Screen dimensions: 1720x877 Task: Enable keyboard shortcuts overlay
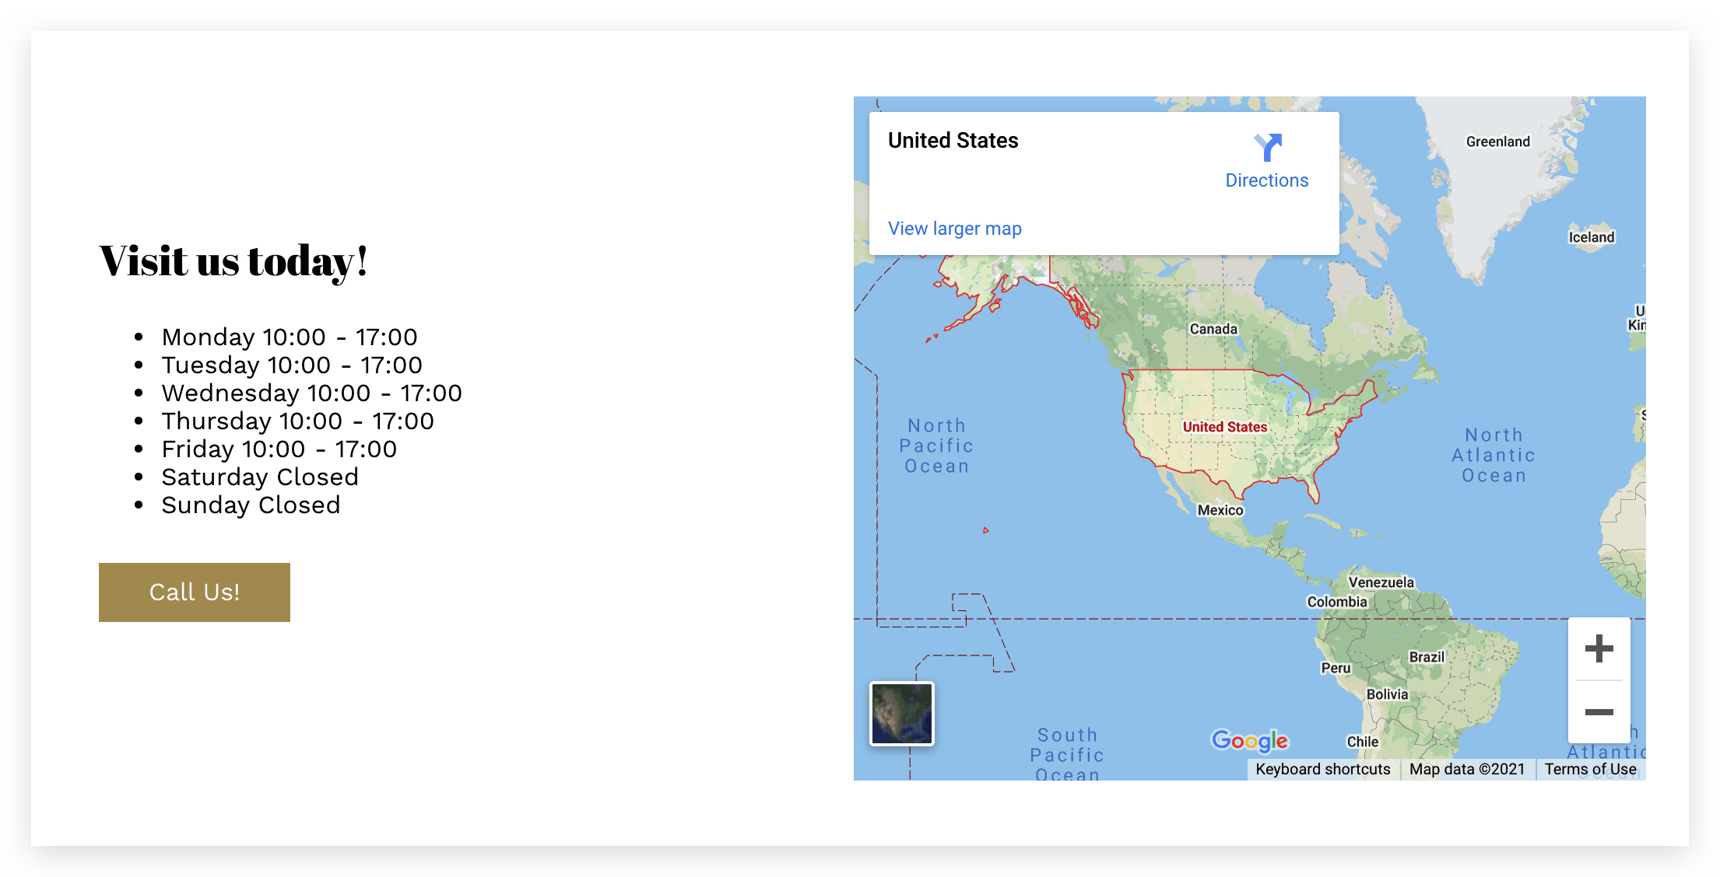1323,768
